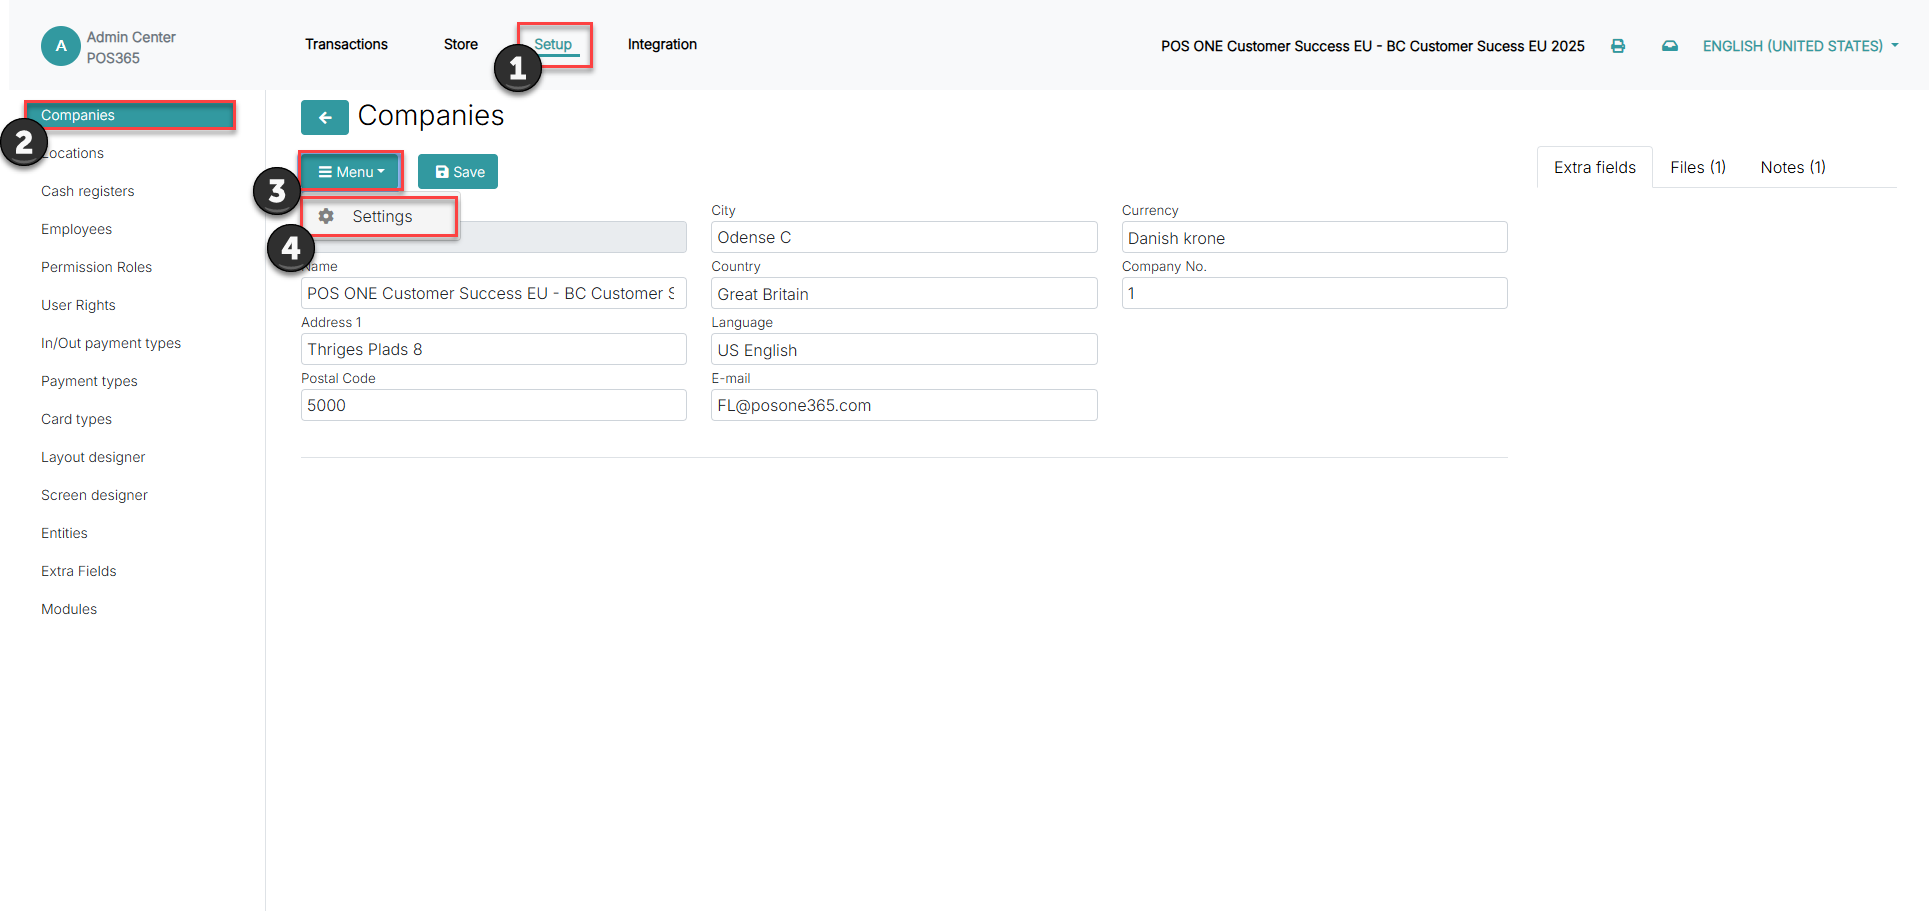
Task: Open the Extra fields tab
Action: (x=1595, y=167)
